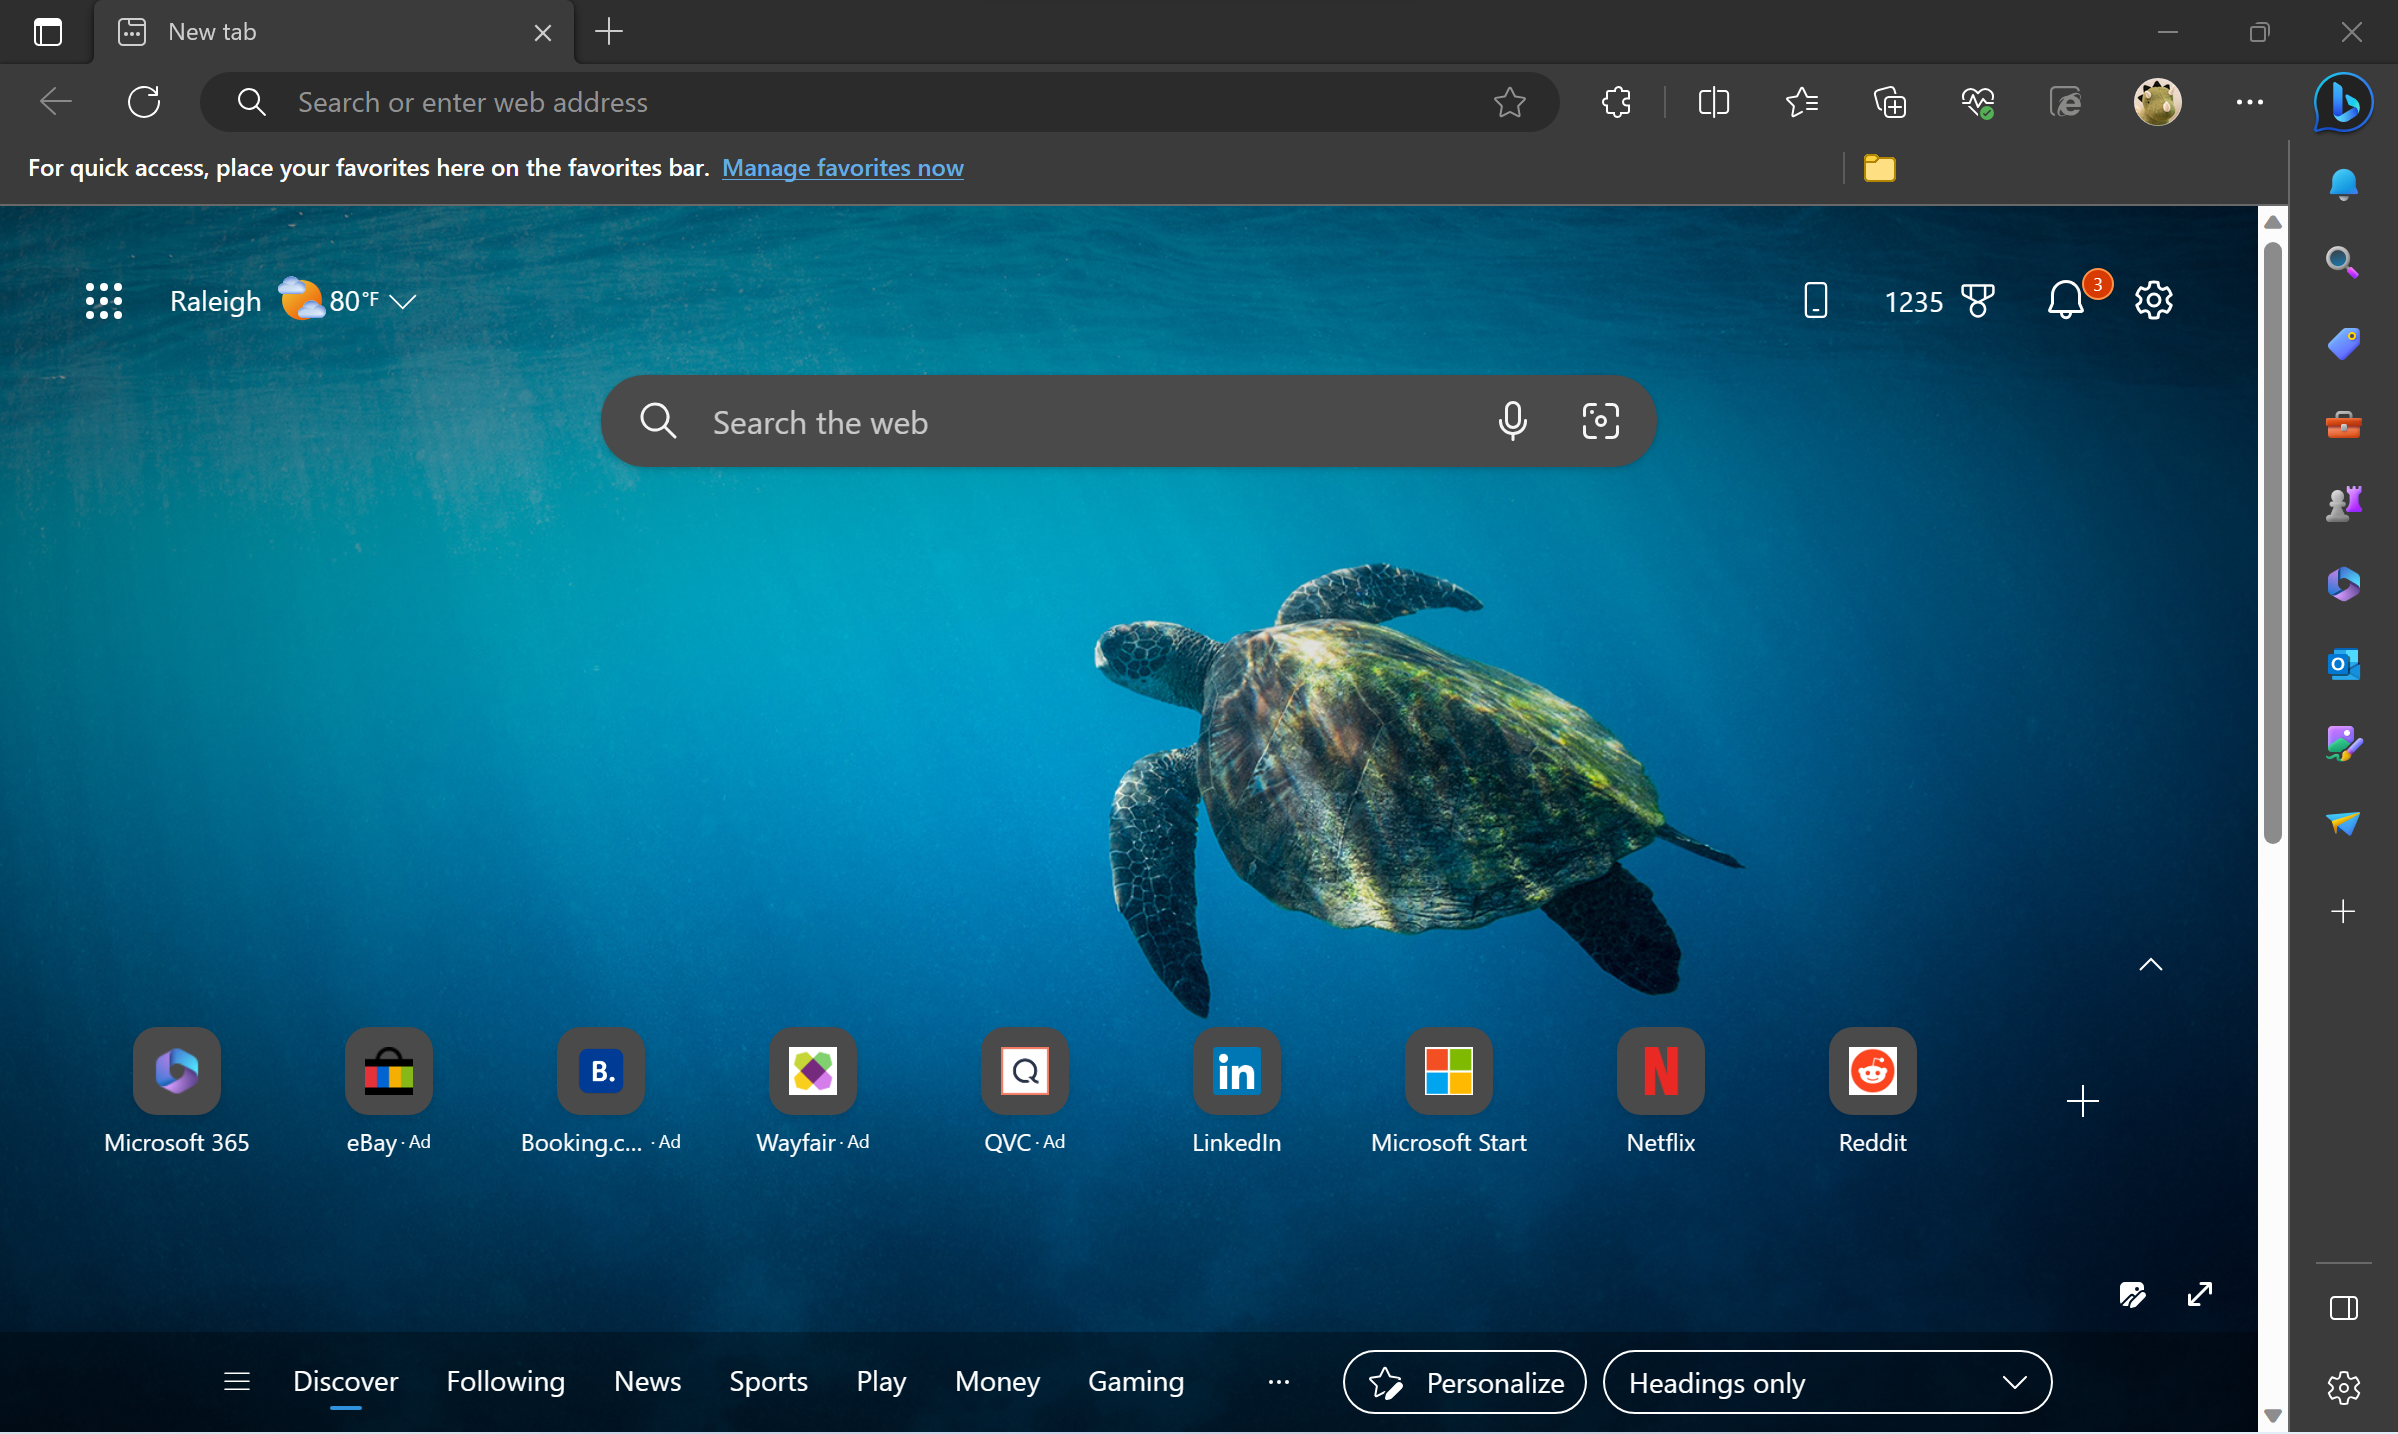Toggle split screen view
Screen dimensions: 2398x1434
click(x=1713, y=102)
